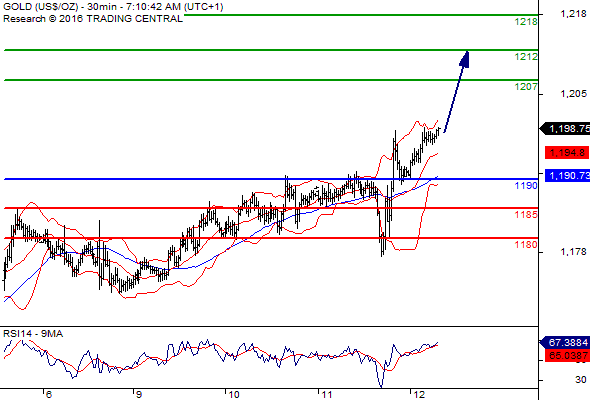590x400 pixels.
Task: Click date label 6 on time axis
Action: pos(48,395)
